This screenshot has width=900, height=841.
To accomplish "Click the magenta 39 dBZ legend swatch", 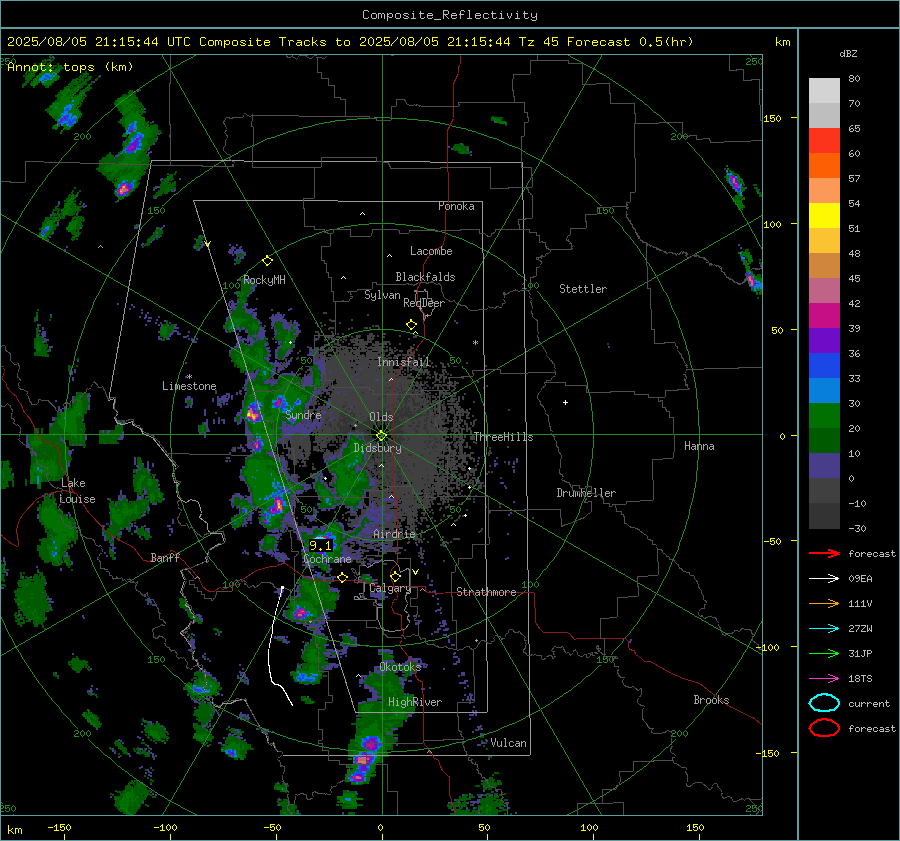I will point(824,316).
